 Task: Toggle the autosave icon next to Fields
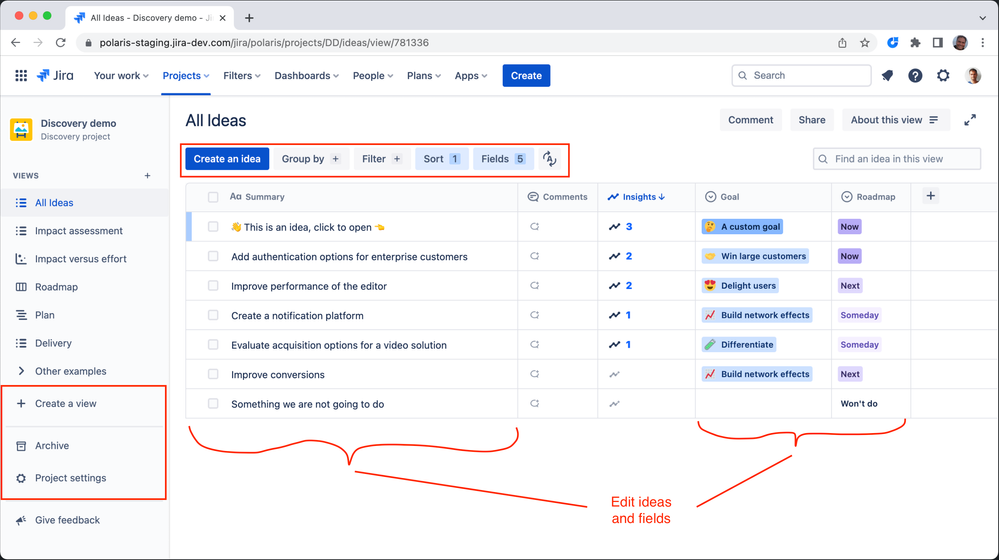[549, 159]
